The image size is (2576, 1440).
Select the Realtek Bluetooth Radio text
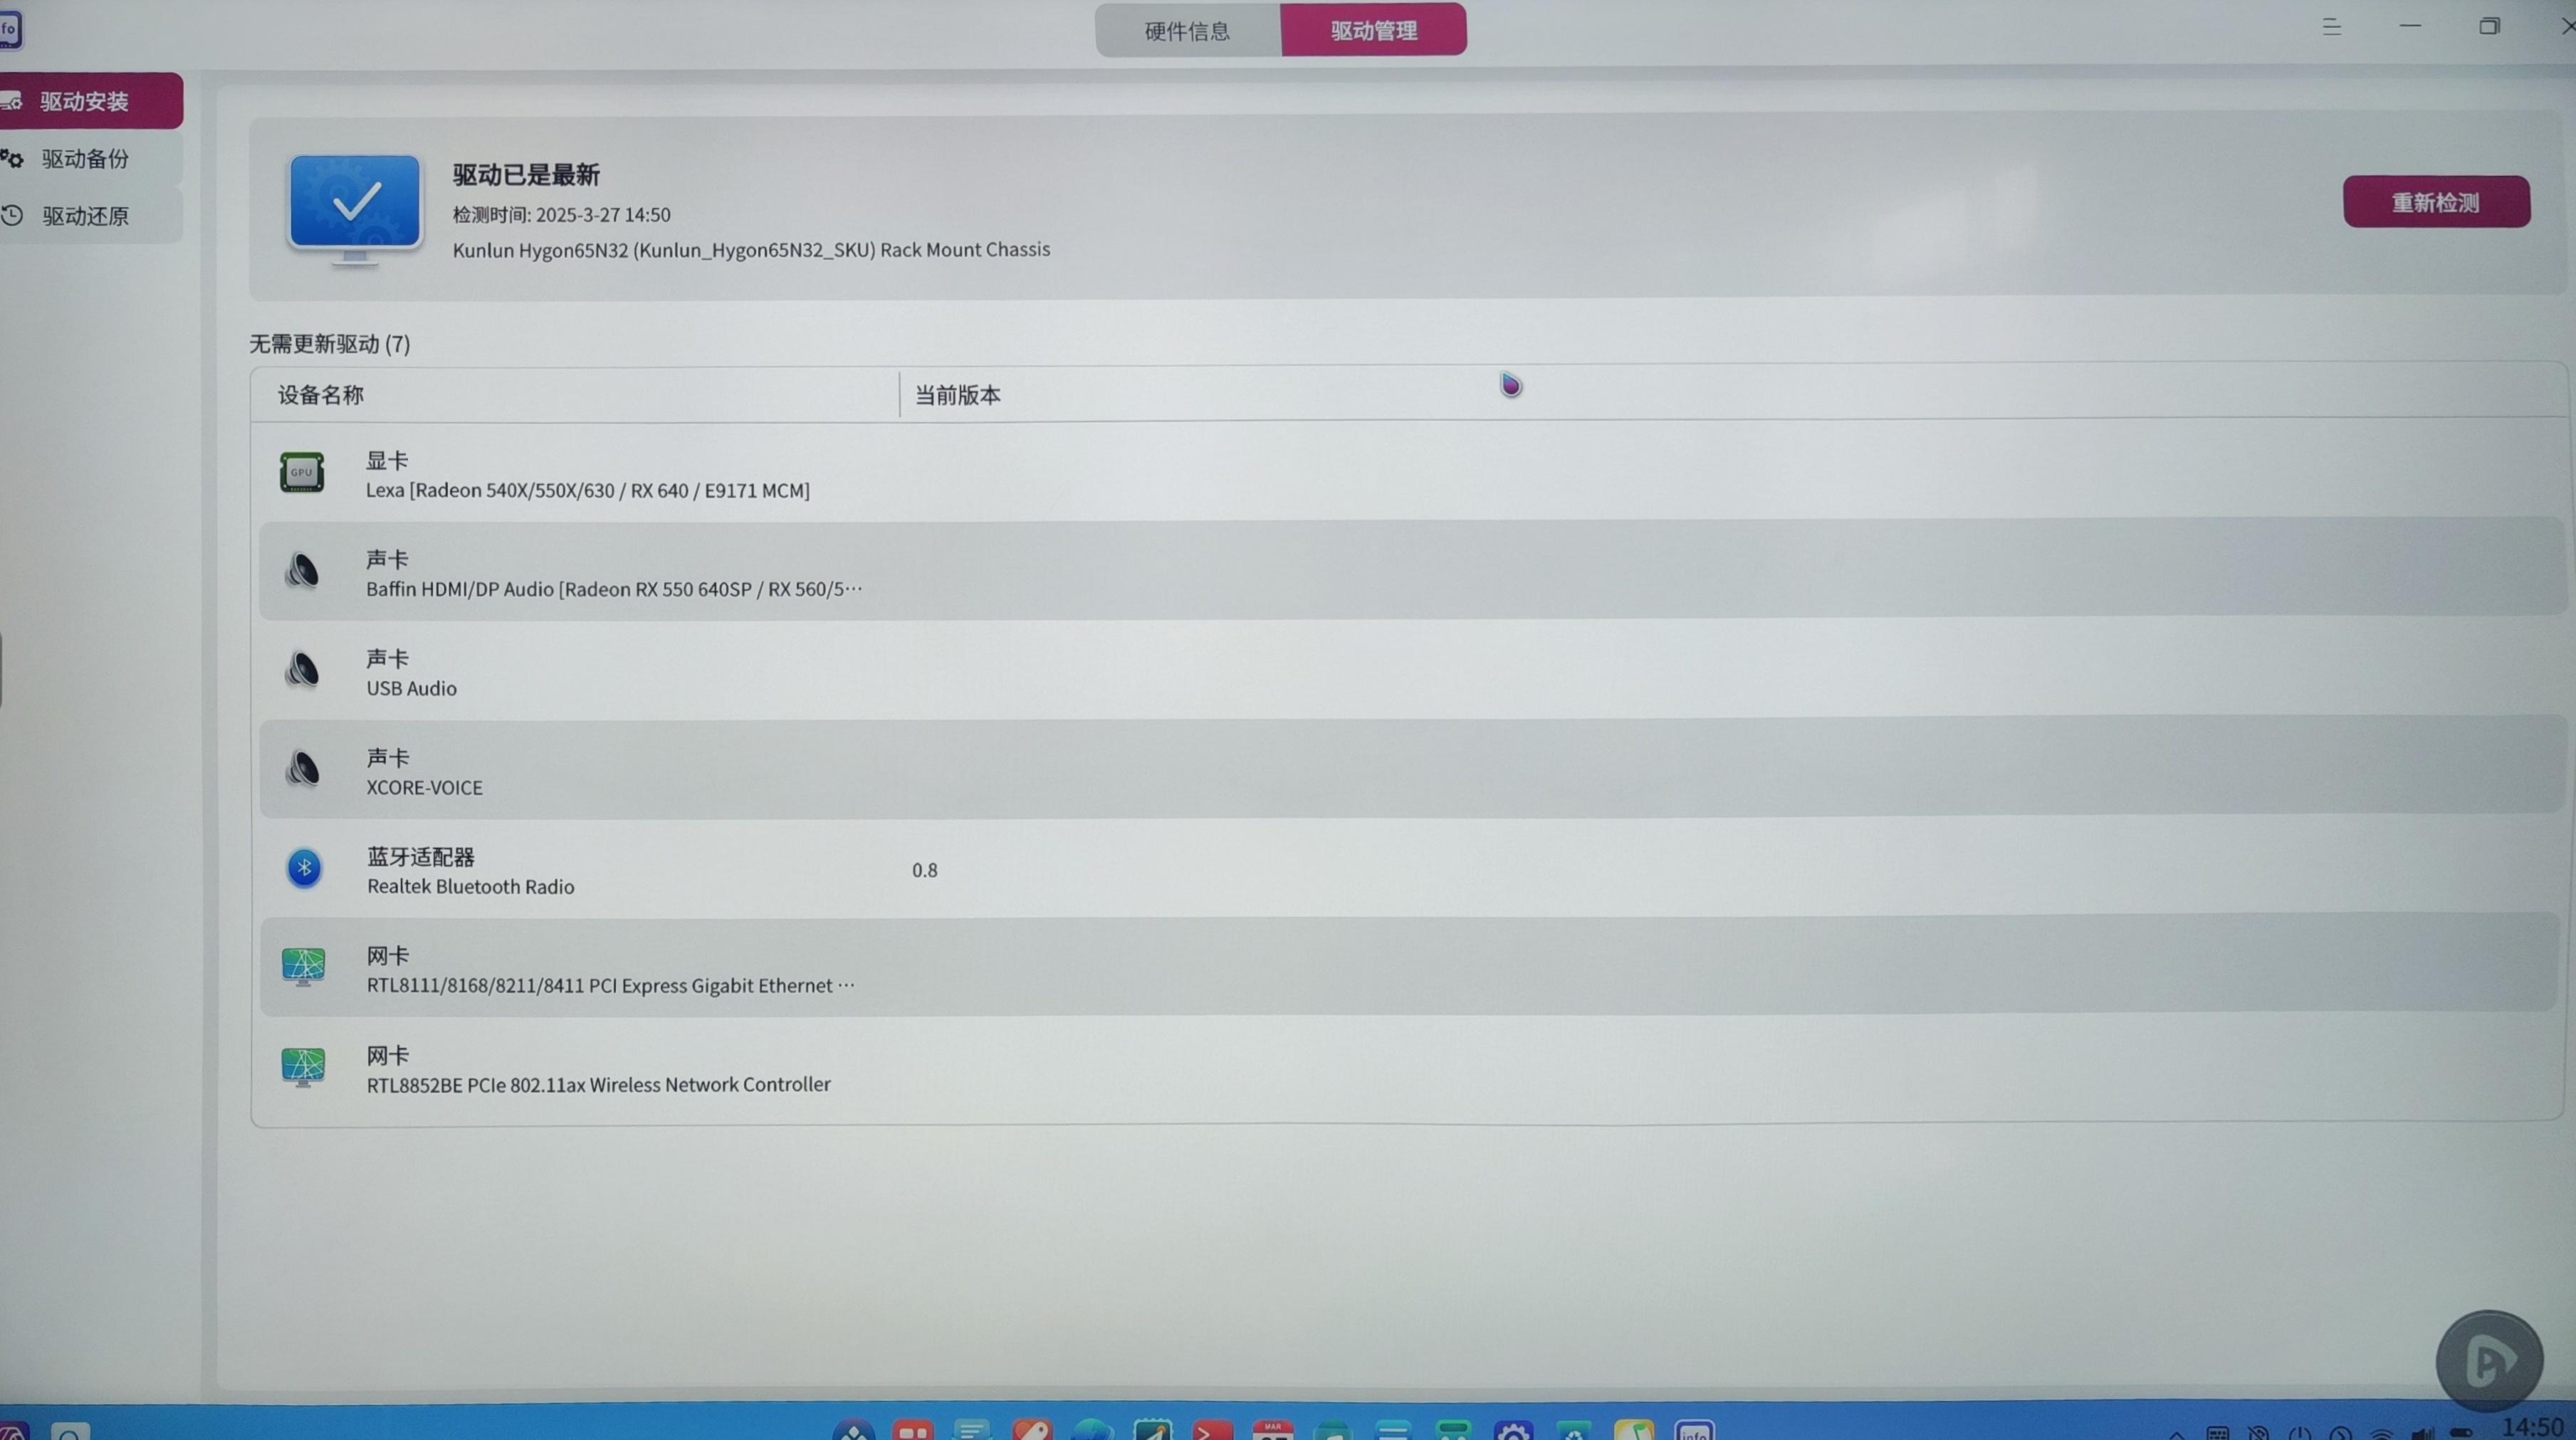point(470,886)
